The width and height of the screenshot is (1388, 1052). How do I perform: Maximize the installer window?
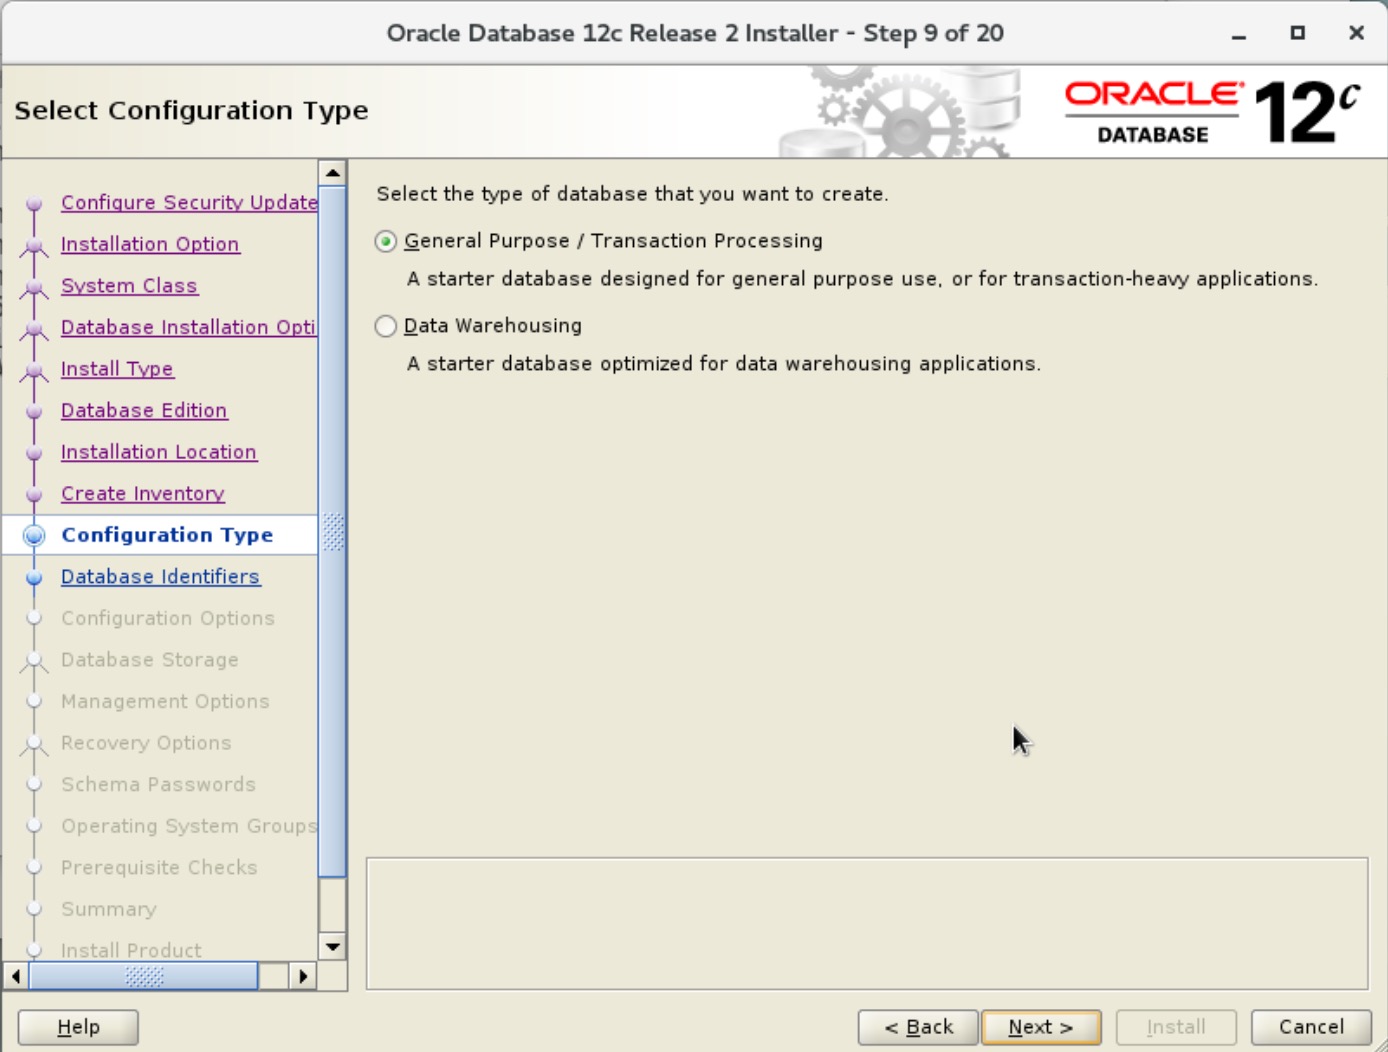coord(1297,33)
